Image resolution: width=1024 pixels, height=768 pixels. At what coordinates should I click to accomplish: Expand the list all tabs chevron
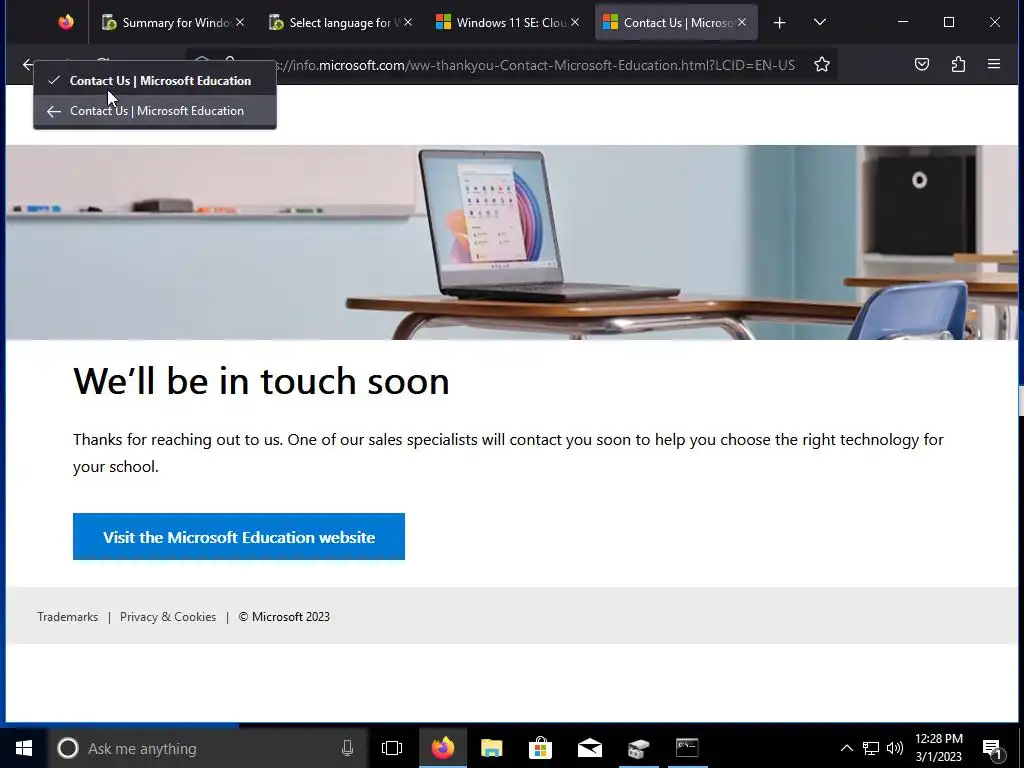click(820, 22)
